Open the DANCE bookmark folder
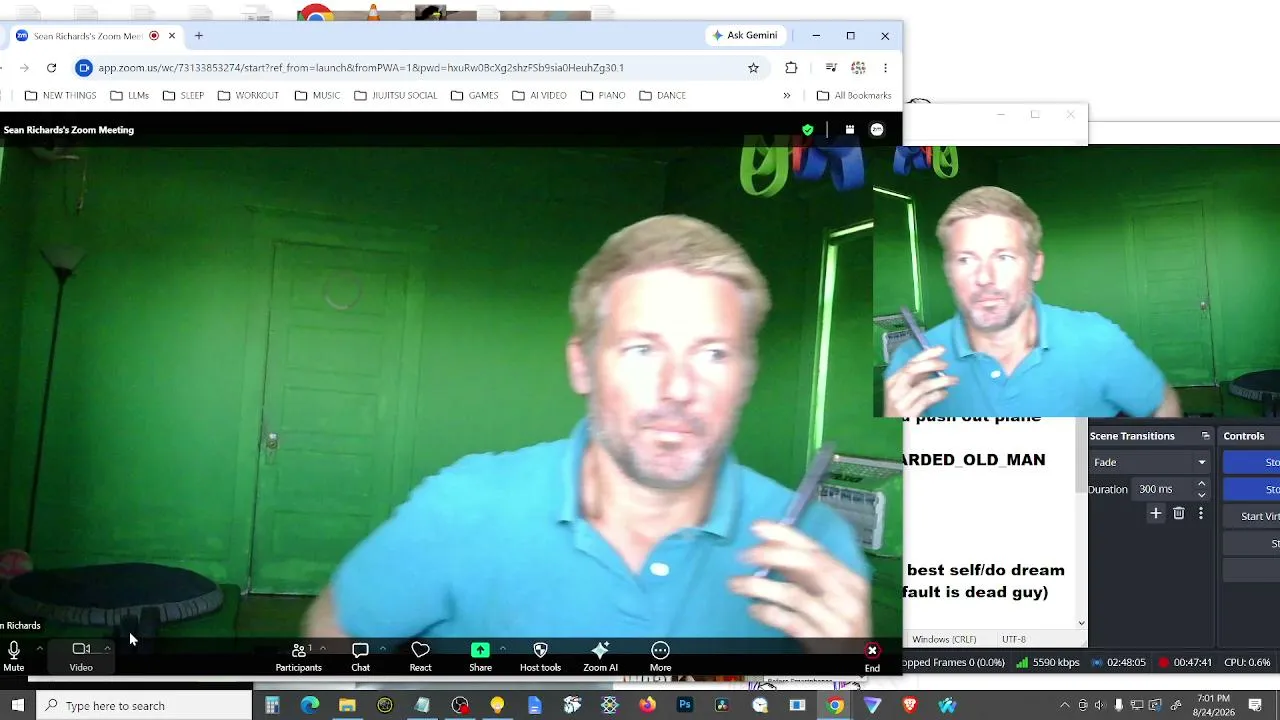The image size is (1280, 720). [662, 96]
